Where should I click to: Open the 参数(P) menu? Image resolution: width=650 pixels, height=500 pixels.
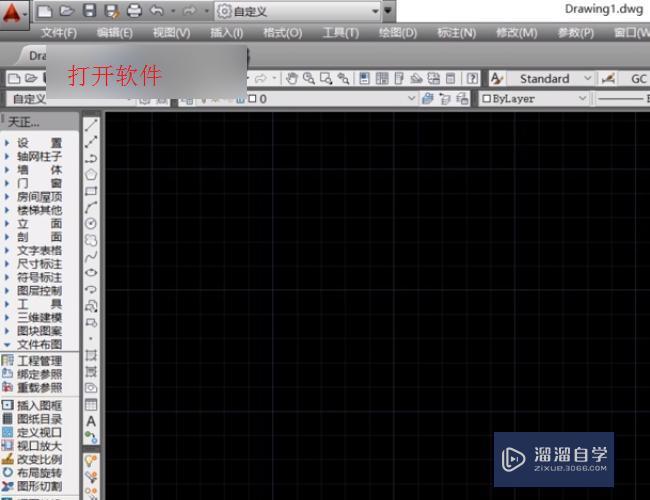(575, 33)
